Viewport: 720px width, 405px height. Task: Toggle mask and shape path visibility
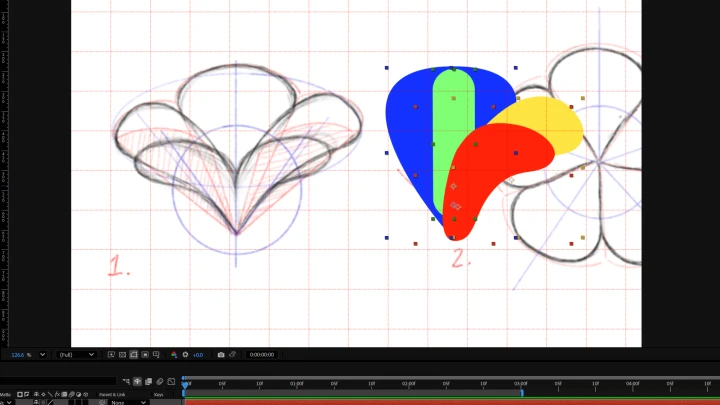[133, 354]
